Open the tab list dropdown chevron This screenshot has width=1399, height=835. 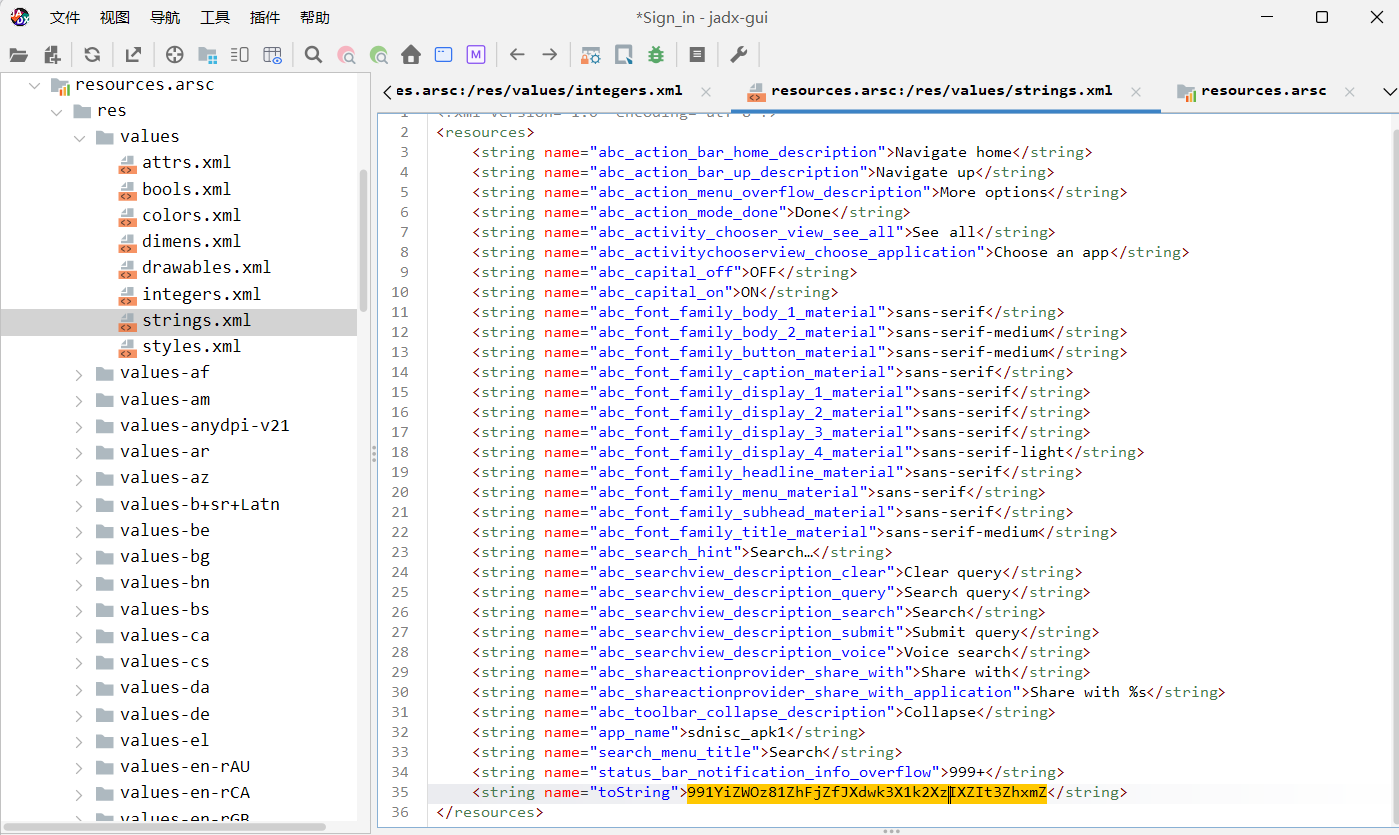(x=1389, y=92)
